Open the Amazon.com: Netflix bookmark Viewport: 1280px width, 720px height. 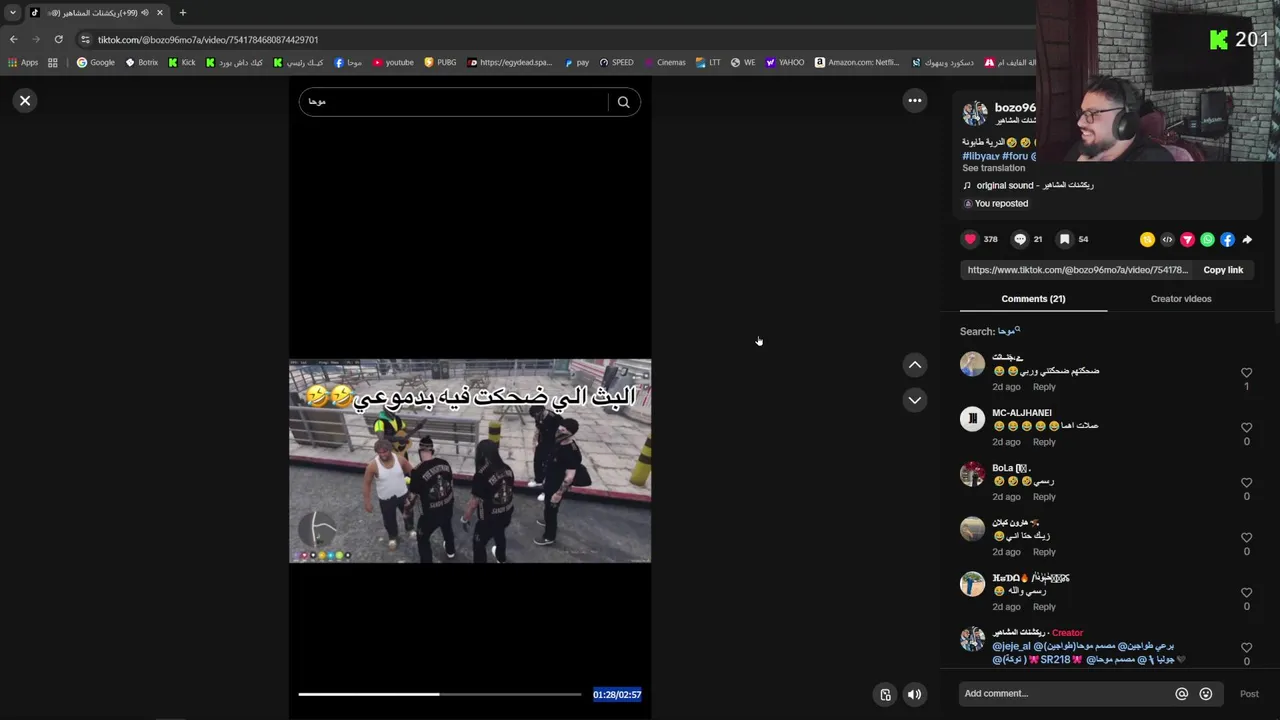coord(857,62)
